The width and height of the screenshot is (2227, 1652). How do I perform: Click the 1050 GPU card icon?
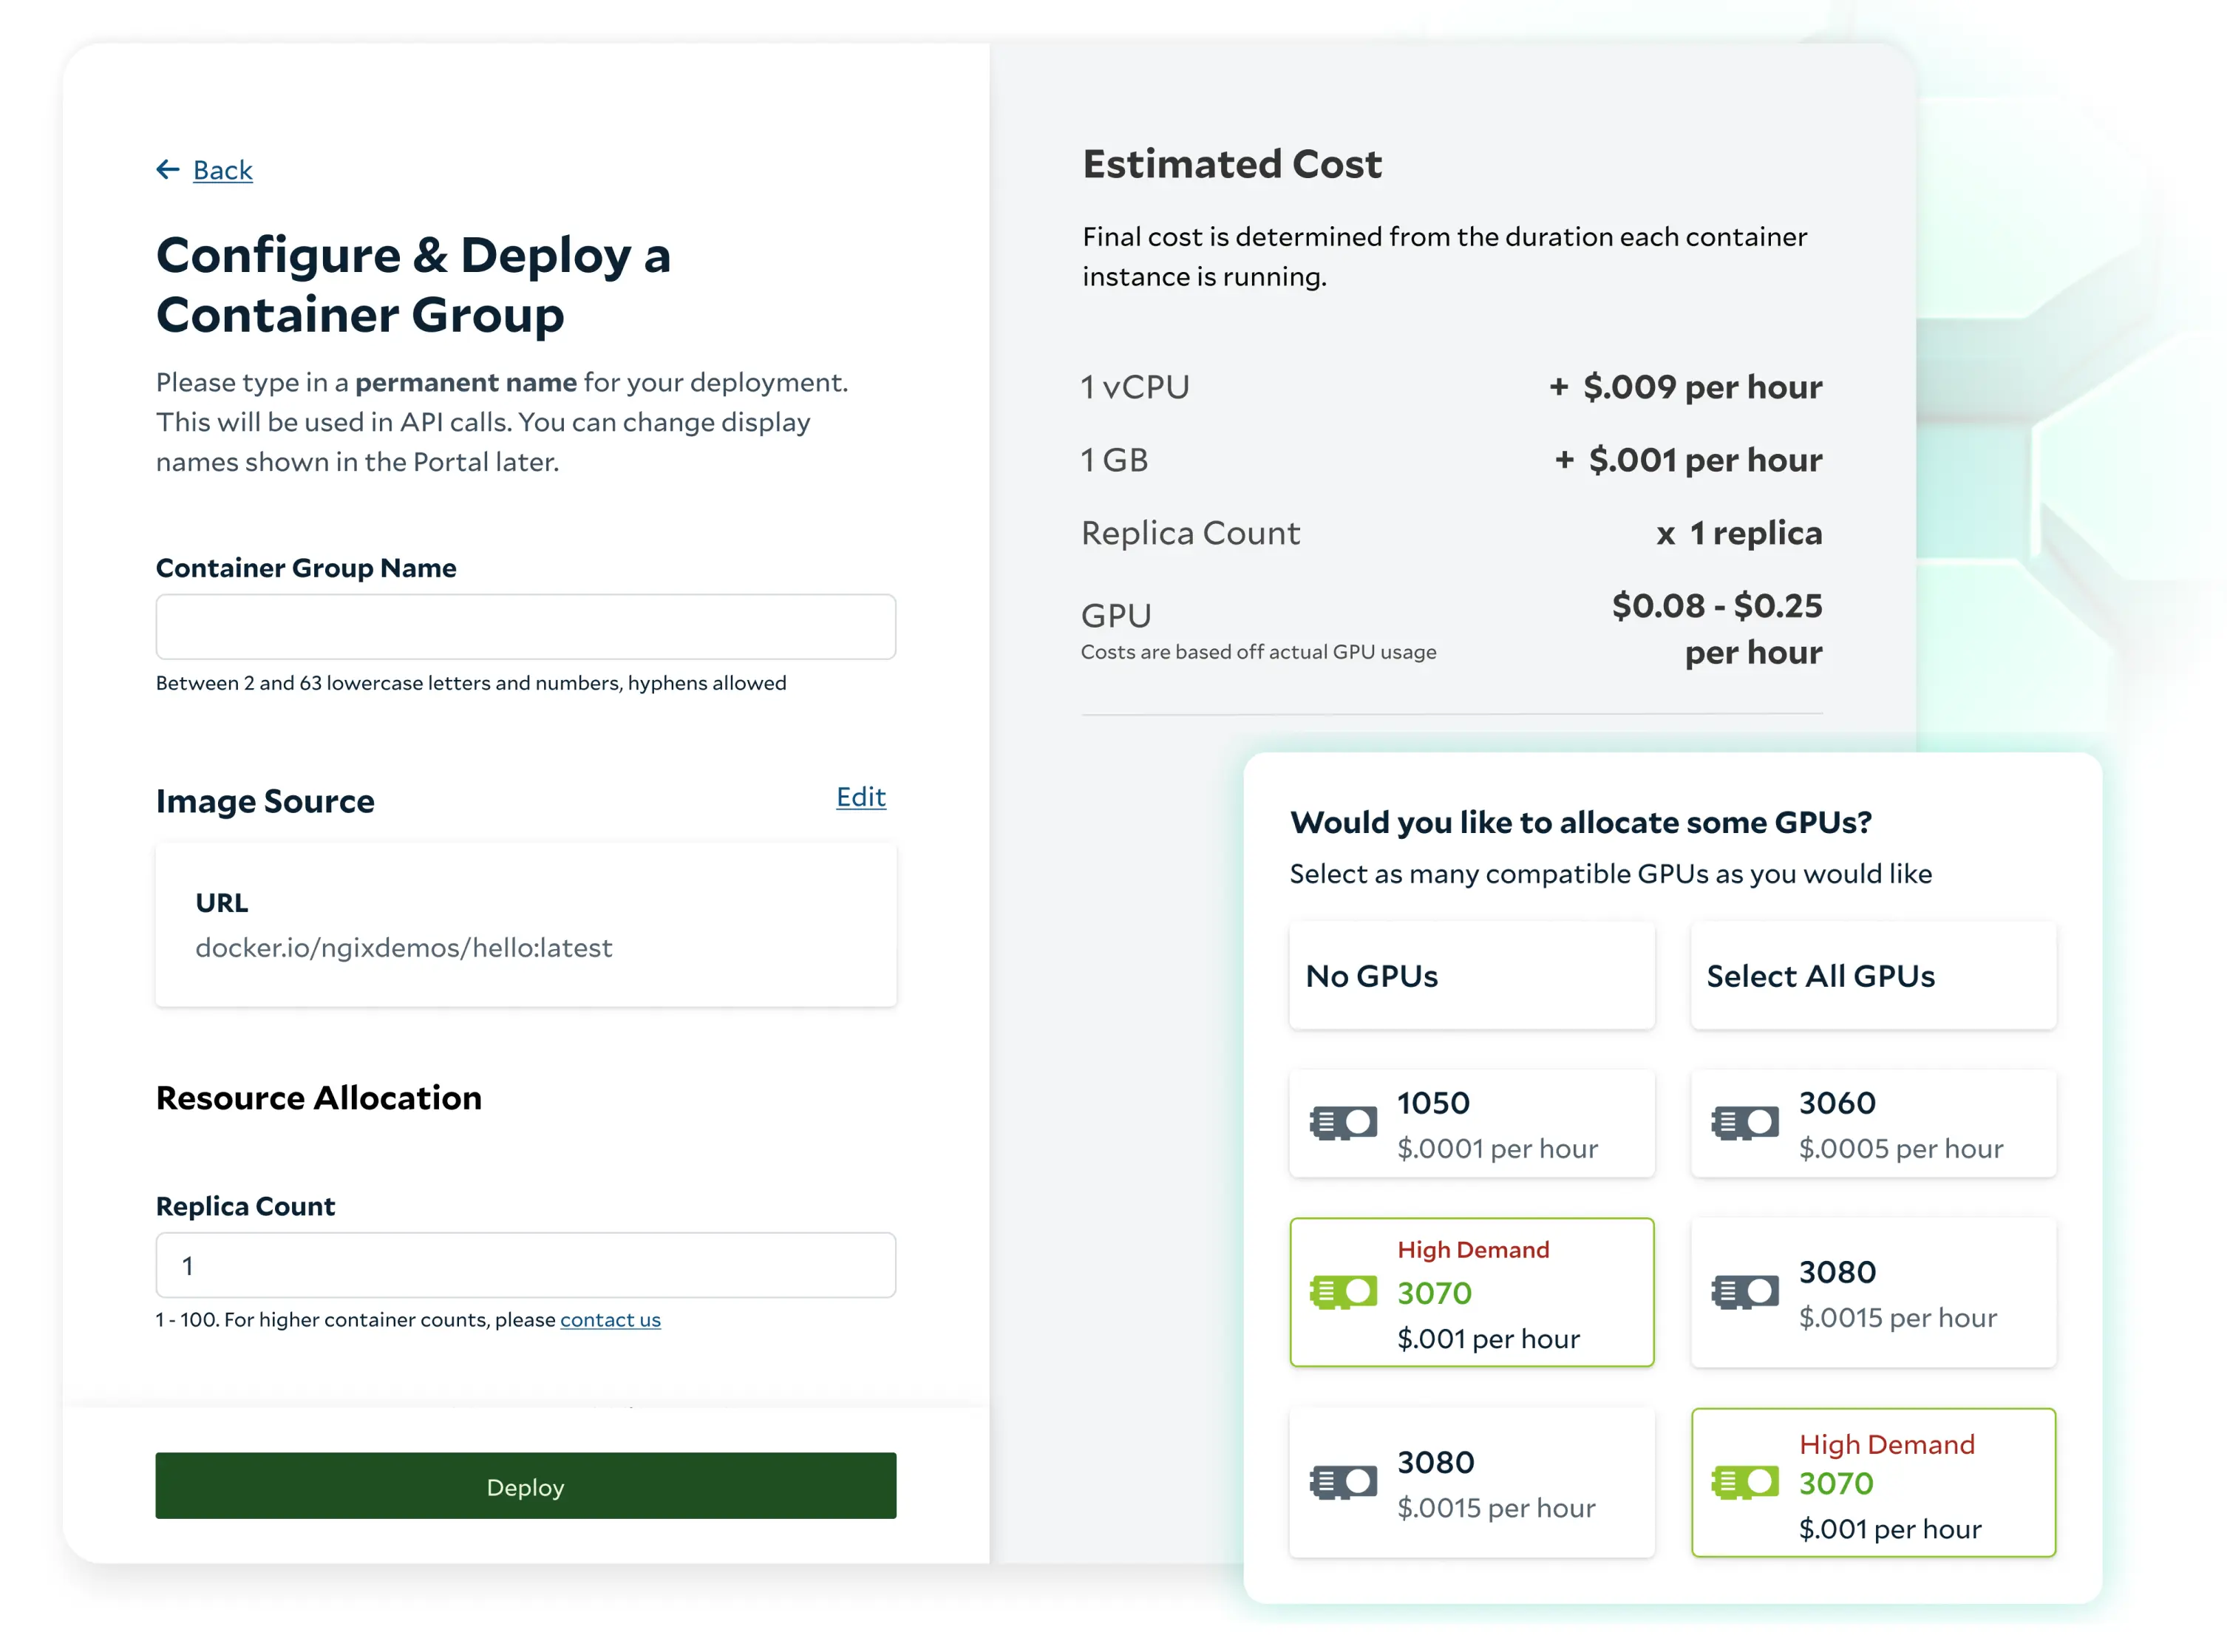point(1343,1123)
